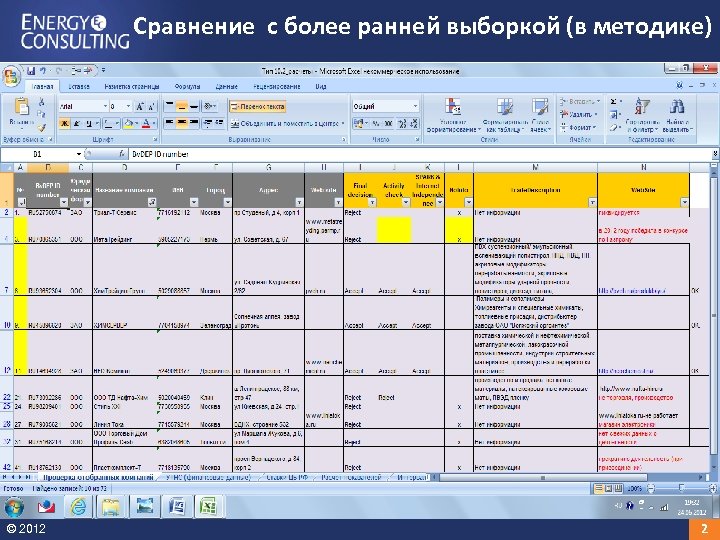The height and width of the screenshot is (540, 720).
Task: Open Conditional Formatting (Условное форматирование)
Action: pos(453,115)
